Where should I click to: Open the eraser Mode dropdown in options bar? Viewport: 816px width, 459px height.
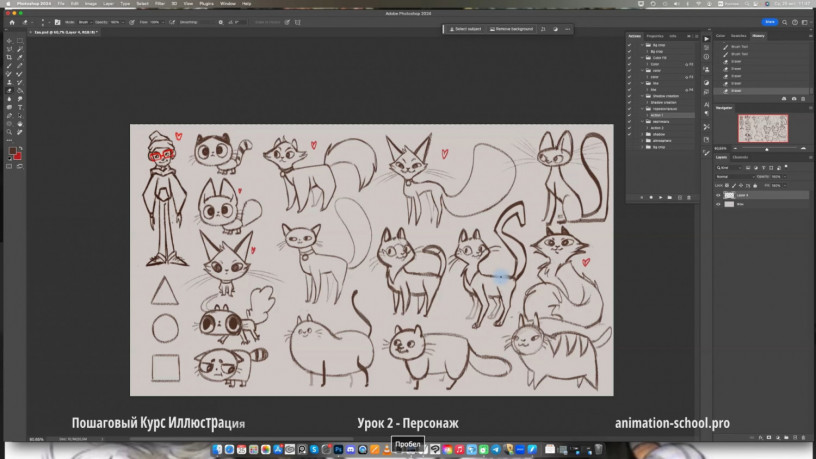pos(84,21)
